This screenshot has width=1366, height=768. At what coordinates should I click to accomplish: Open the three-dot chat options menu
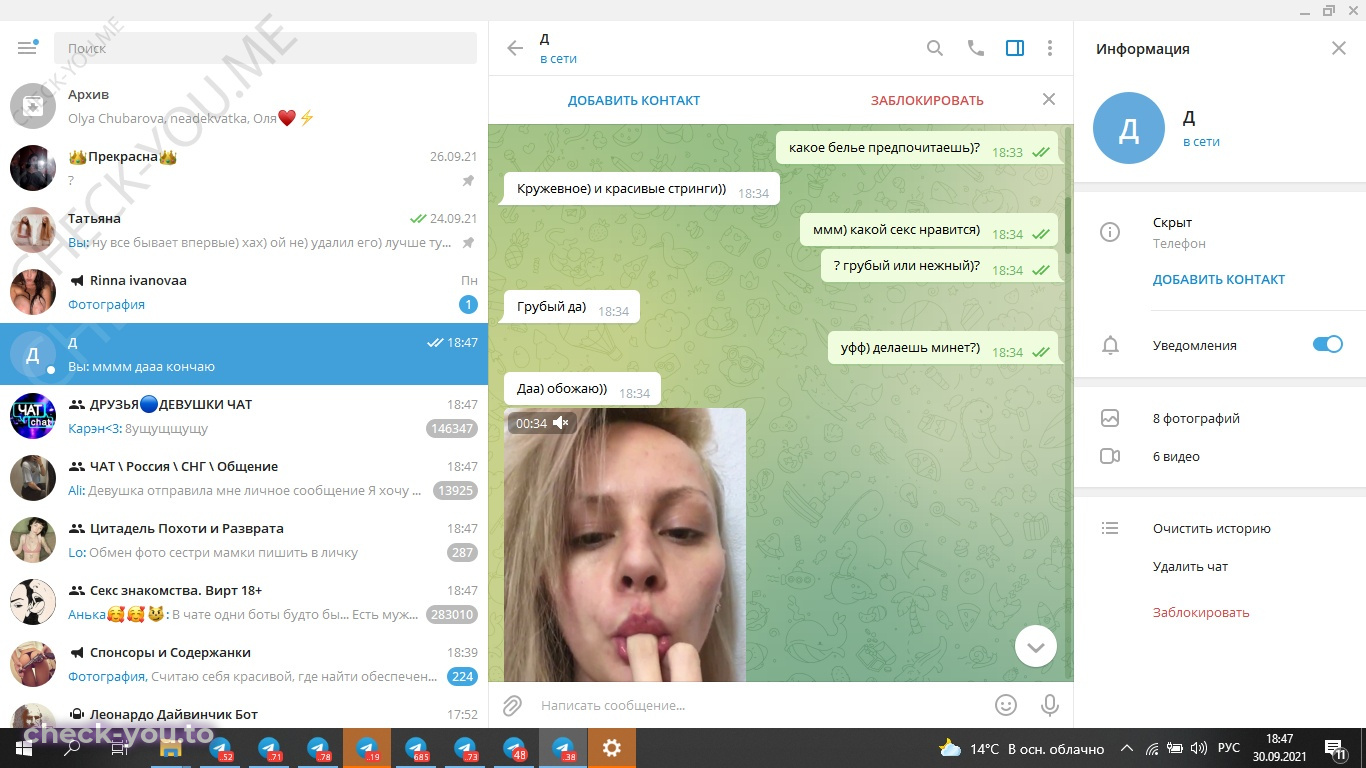pos(1050,48)
